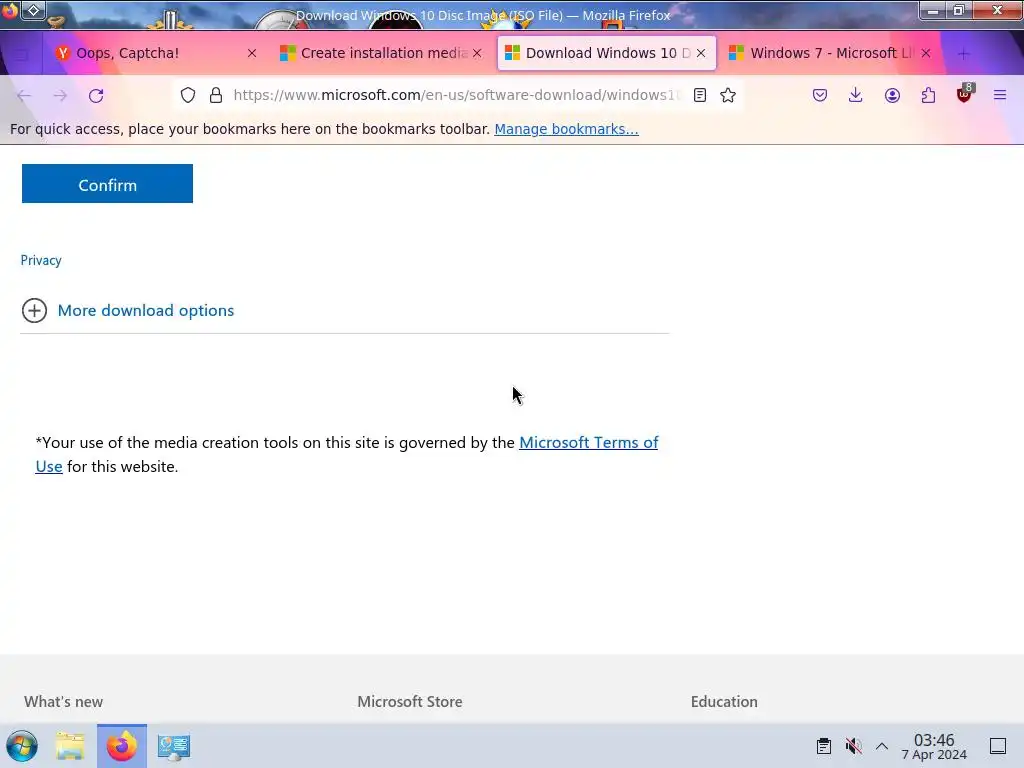Viewport: 1024px width, 768px height.
Task: Open clock showing 03:46
Action: (934, 746)
